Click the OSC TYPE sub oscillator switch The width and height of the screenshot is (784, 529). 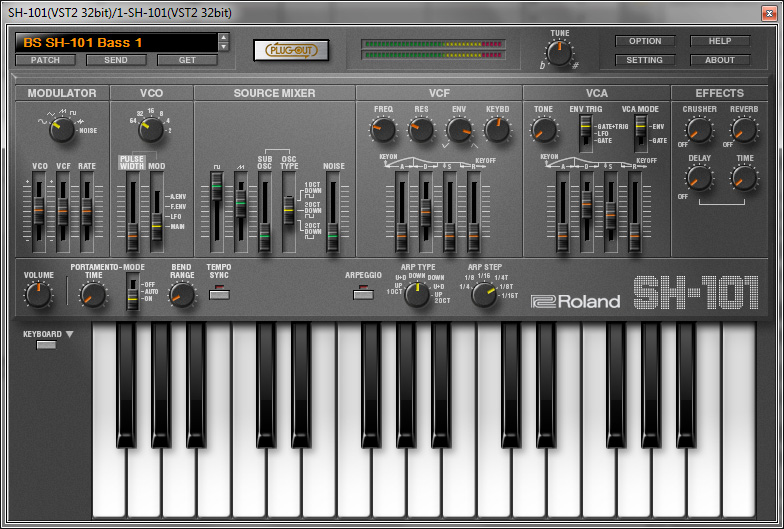(288, 212)
